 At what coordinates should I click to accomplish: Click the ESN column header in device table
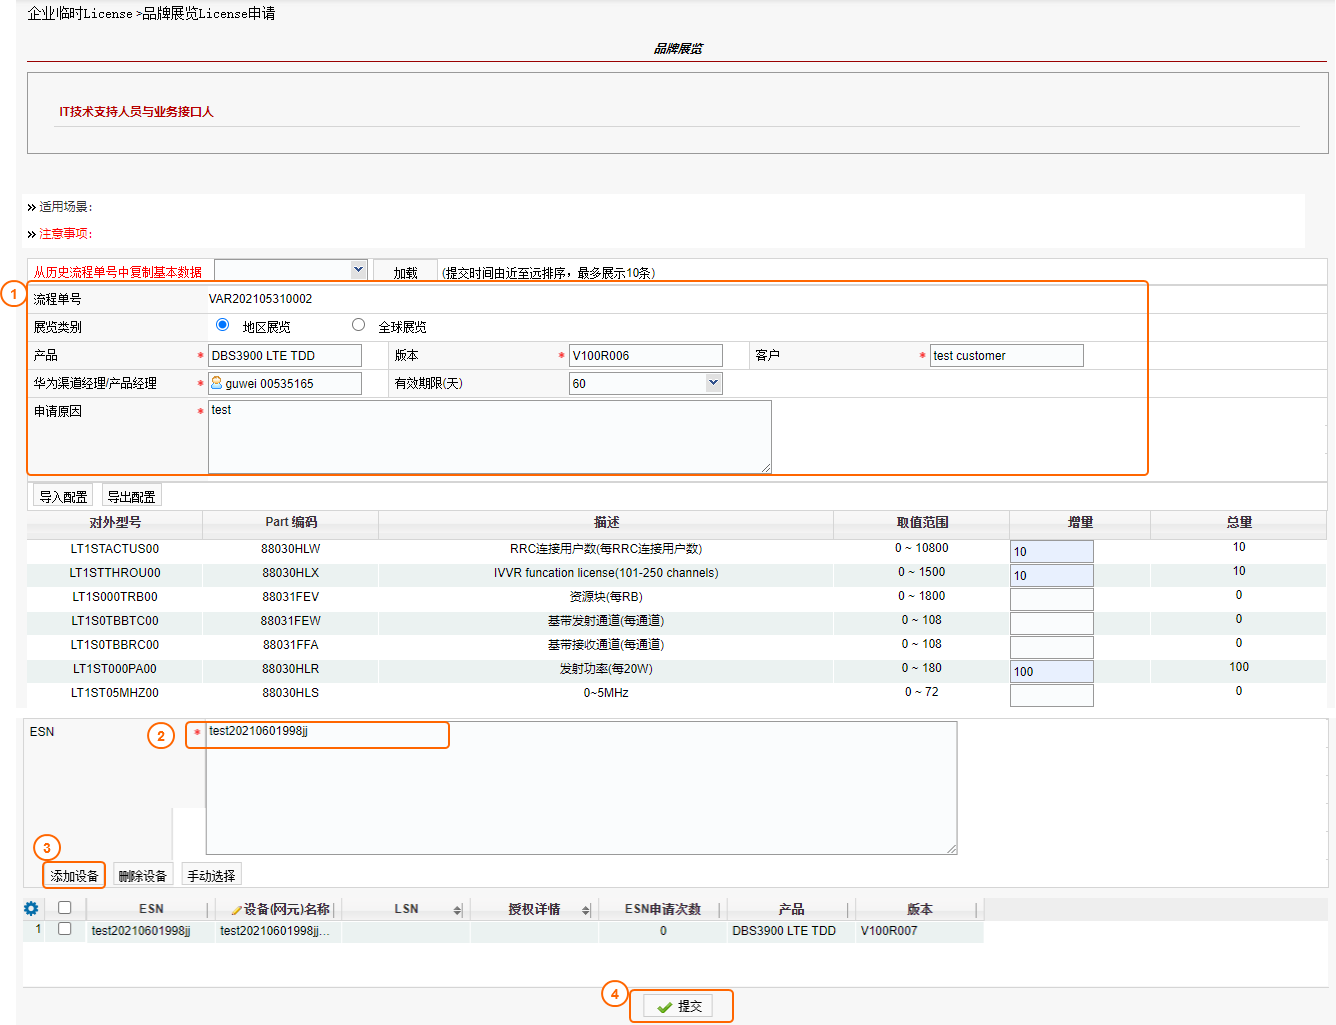(x=151, y=909)
